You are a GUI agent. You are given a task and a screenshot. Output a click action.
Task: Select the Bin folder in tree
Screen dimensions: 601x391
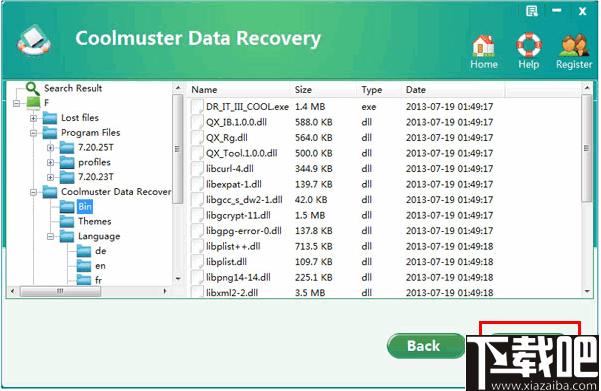tap(85, 207)
